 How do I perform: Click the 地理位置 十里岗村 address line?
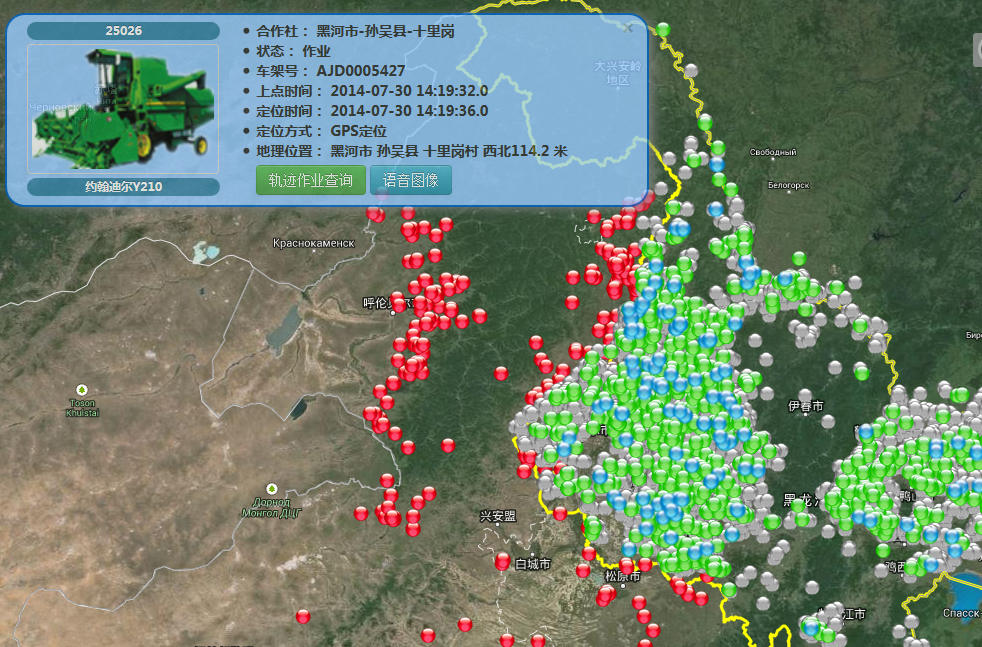point(411,151)
